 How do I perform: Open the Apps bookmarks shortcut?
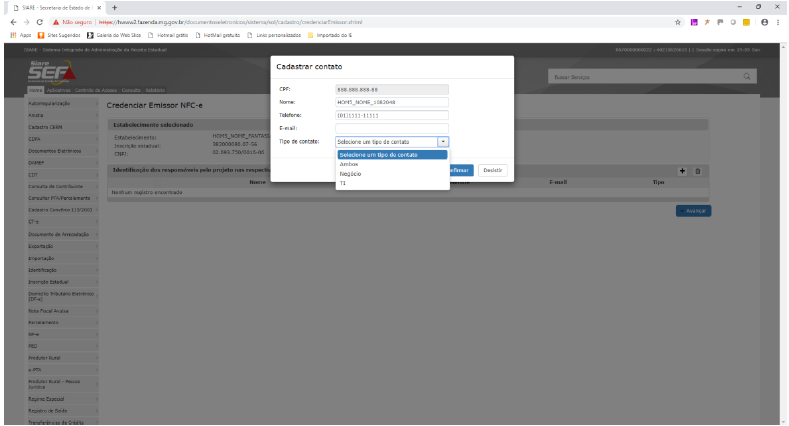(x=13, y=35)
